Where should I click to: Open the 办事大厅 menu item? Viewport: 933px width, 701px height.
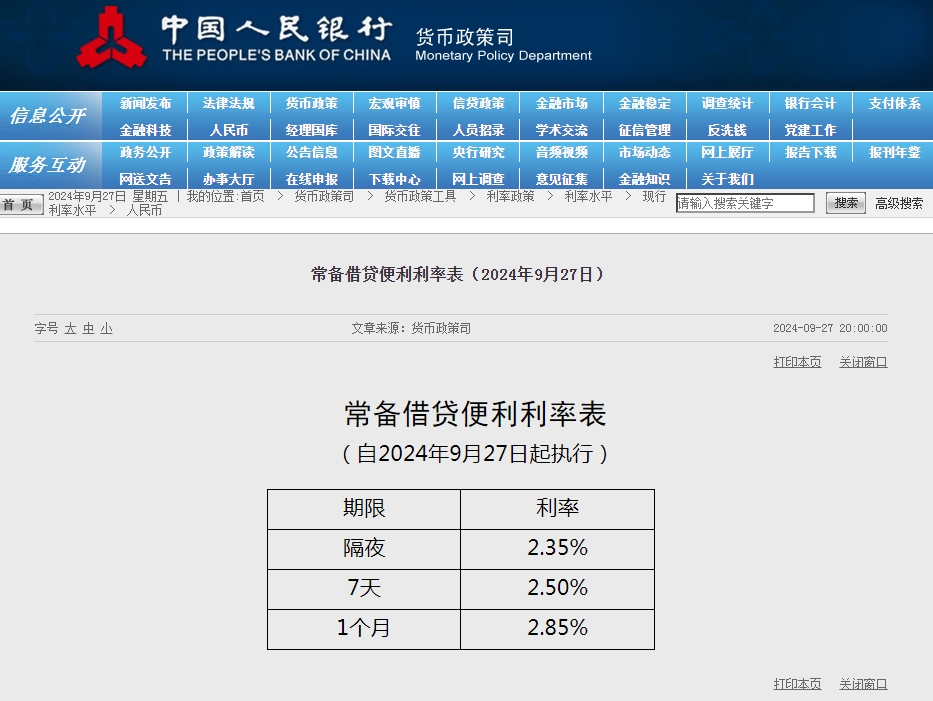coord(228,179)
